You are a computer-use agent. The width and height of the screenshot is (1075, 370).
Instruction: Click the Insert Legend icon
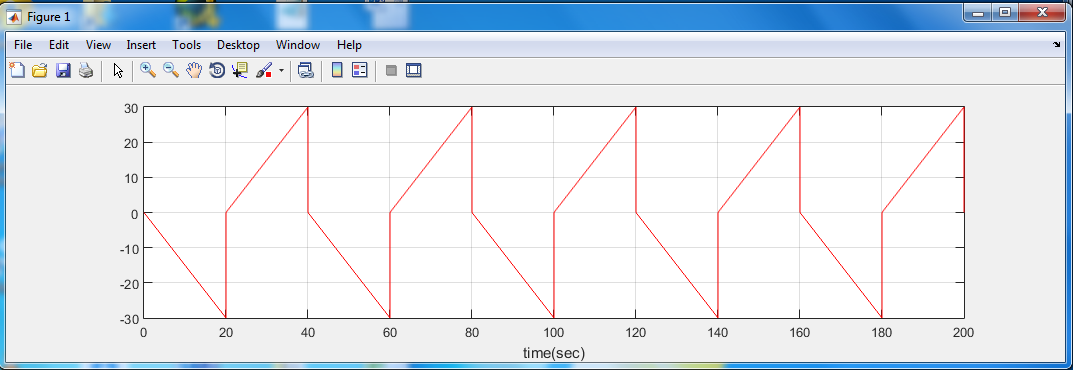point(360,70)
